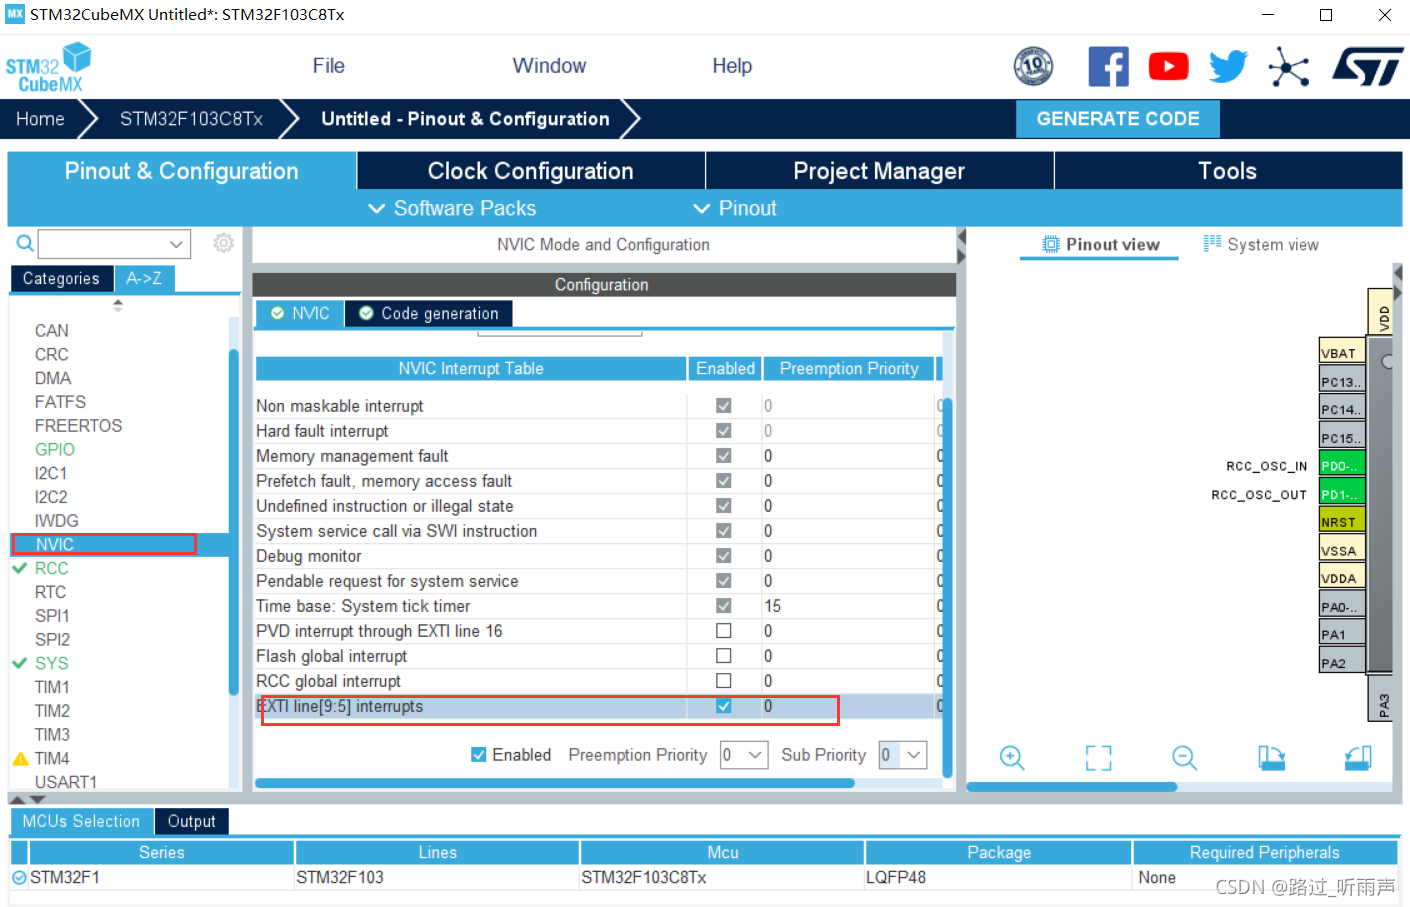The image size is (1410, 907).
Task: Select TIM4 with the warning icon
Action: point(52,758)
